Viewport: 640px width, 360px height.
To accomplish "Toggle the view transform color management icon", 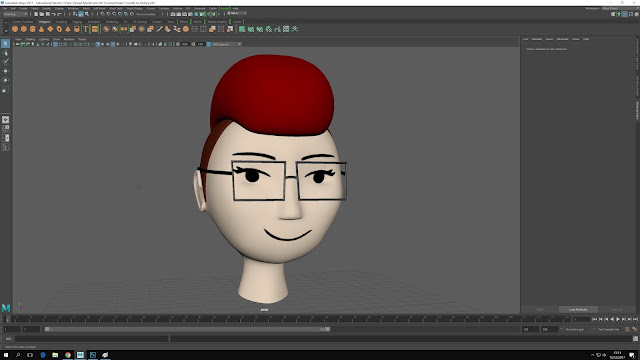I will click(x=209, y=44).
